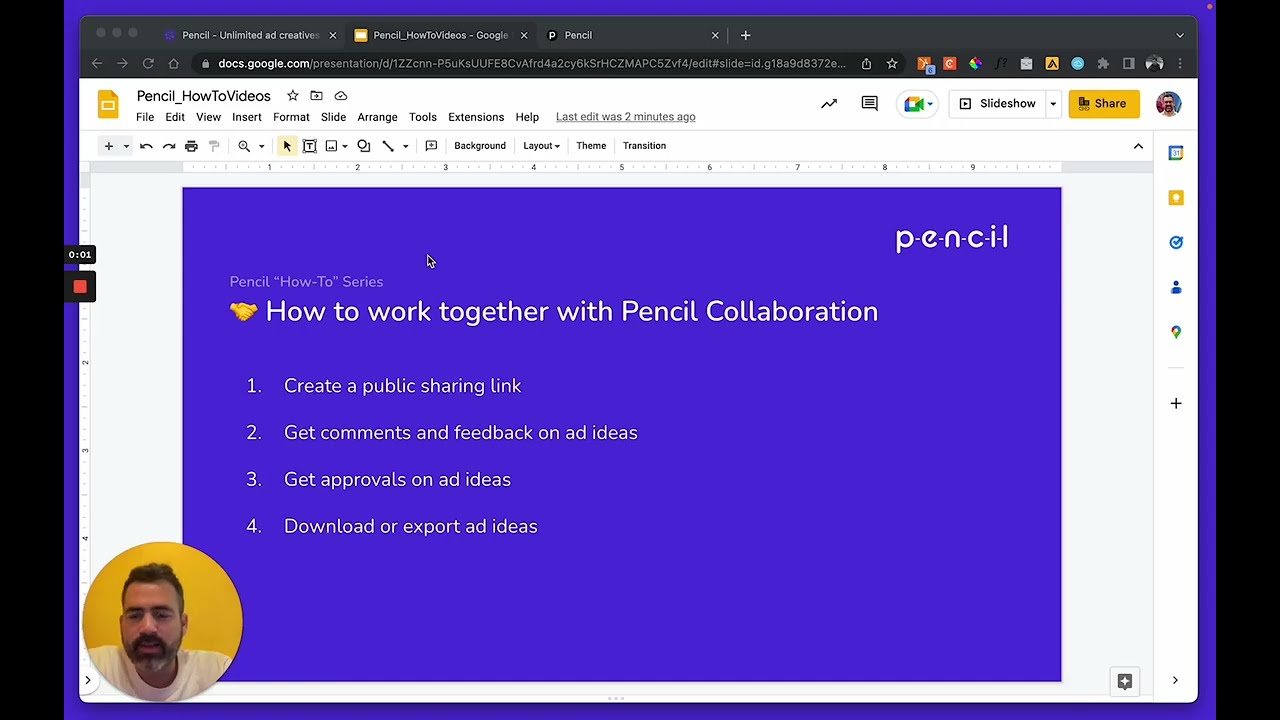Add a comment with toolbar icon
This screenshot has width=1280, height=720.
tap(431, 146)
